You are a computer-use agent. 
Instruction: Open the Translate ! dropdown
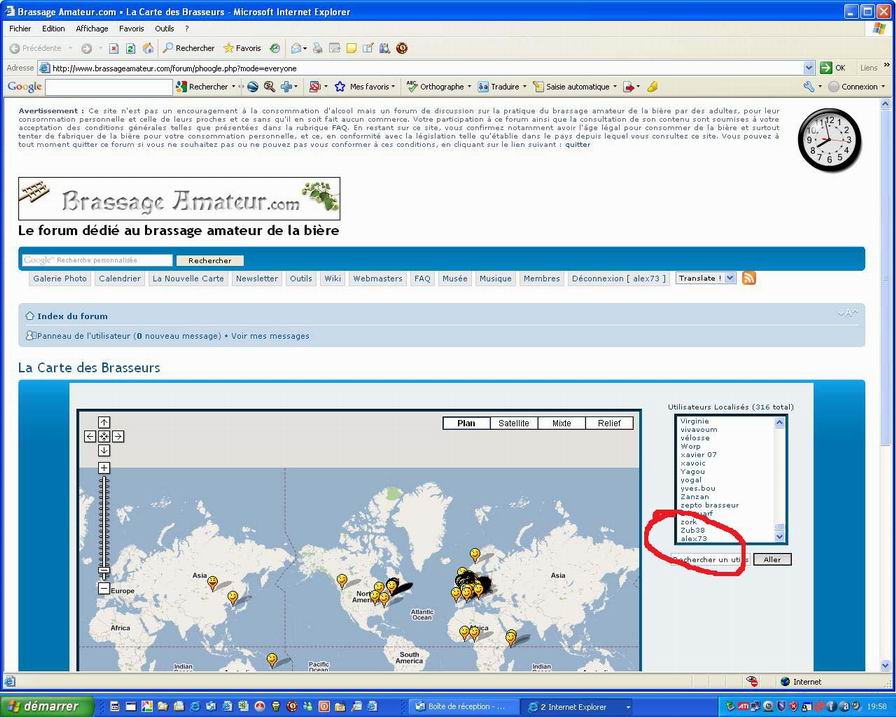pos(706,278)
